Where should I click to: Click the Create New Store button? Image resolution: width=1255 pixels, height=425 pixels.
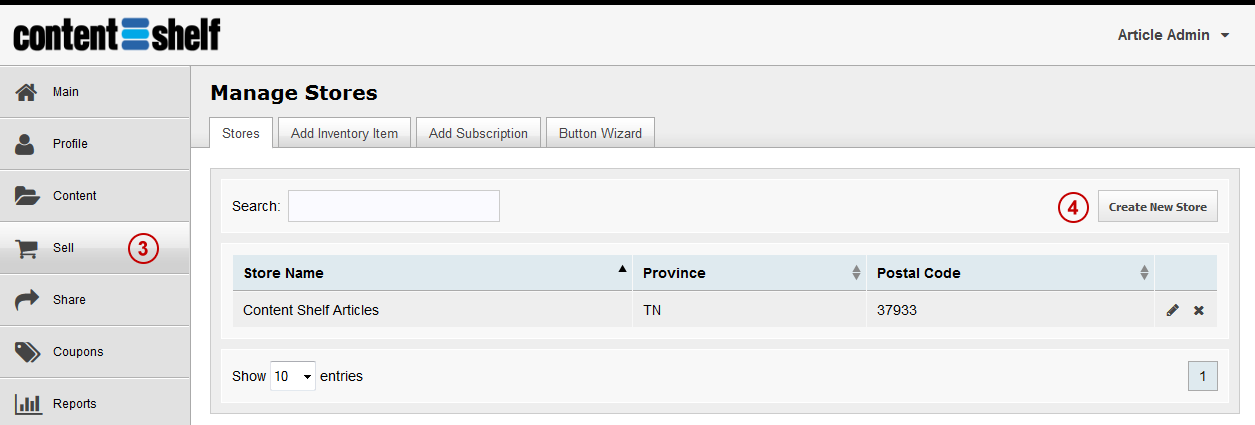1158,207
